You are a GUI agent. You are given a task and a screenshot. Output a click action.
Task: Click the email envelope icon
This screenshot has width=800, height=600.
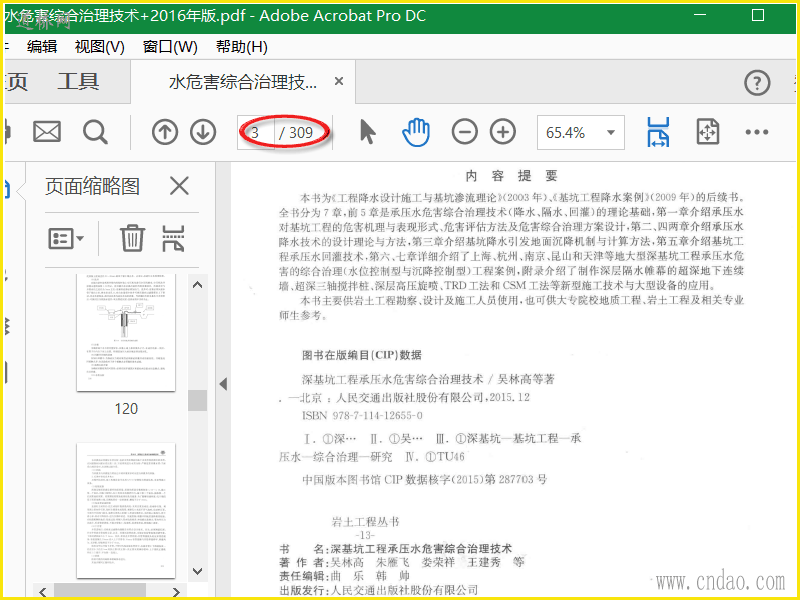pyautogui.click(x=47, y=132)
